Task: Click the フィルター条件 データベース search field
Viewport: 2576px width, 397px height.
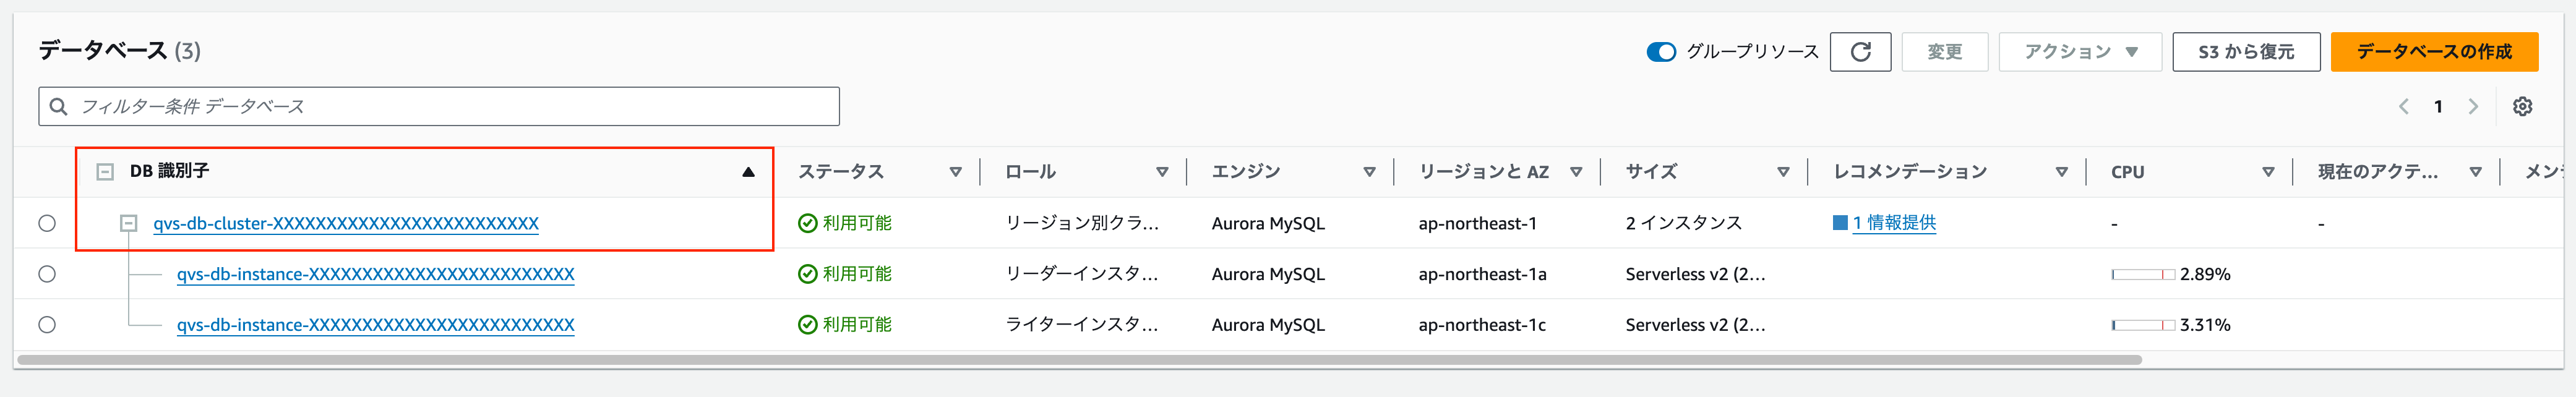Action: tap(440, 107)
